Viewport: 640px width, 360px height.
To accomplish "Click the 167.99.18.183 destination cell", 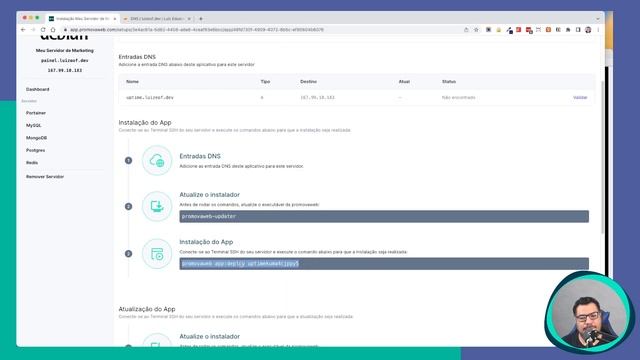I will pyautogui.click(x=318, y=98).
